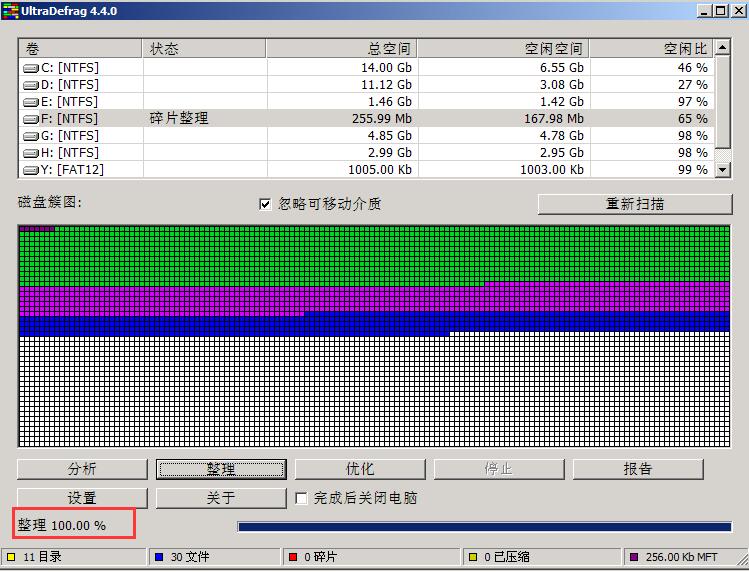This screenshot has width=749, height=572.
Task: Click the UltraDefrag title bar app icon
Action: (10, 11)
